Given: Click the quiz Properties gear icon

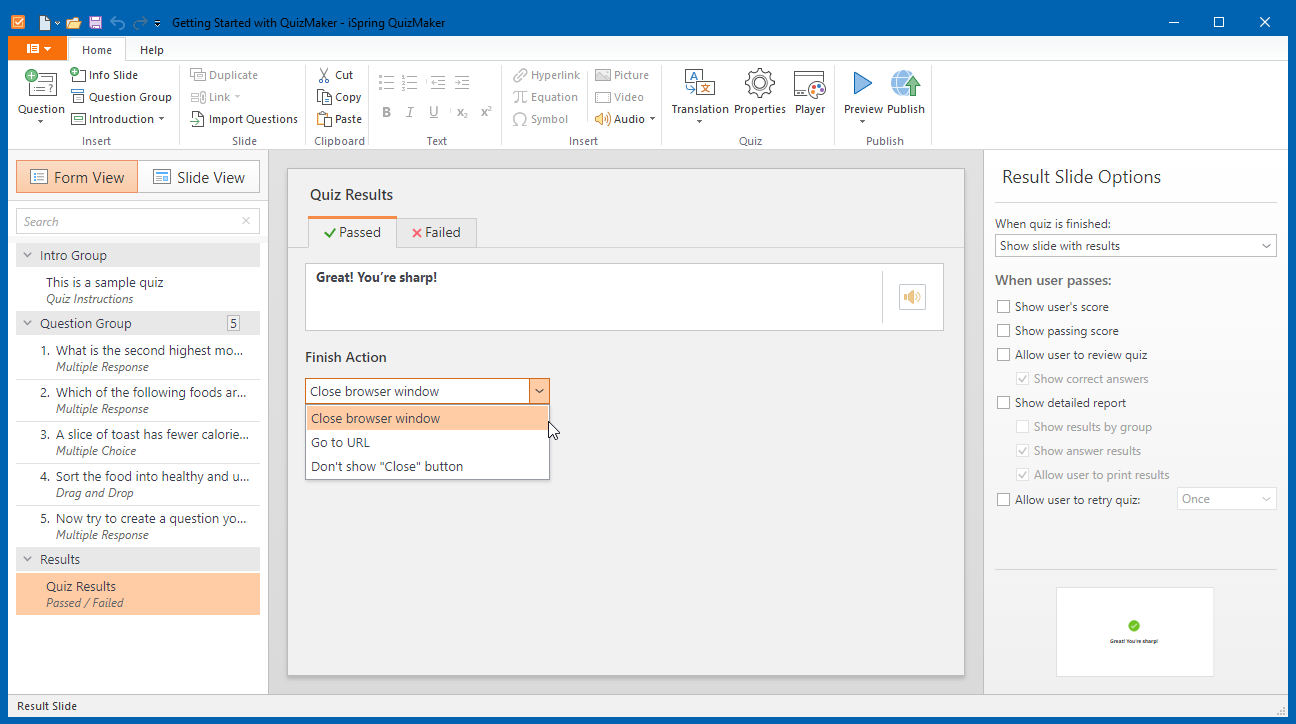Looking at the screenshot, I should (x=759, y=85).
